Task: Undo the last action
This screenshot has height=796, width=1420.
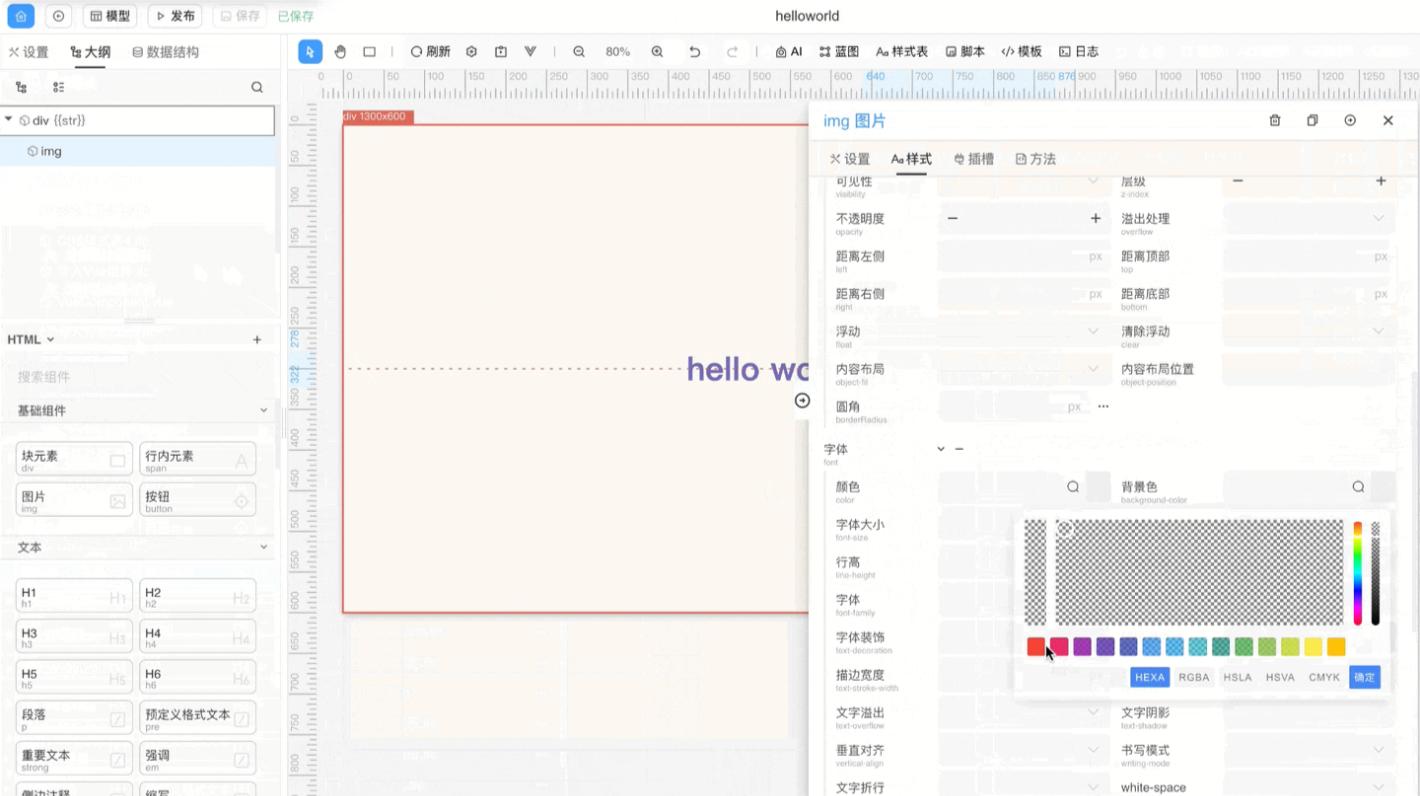Action: click(694, 52)
